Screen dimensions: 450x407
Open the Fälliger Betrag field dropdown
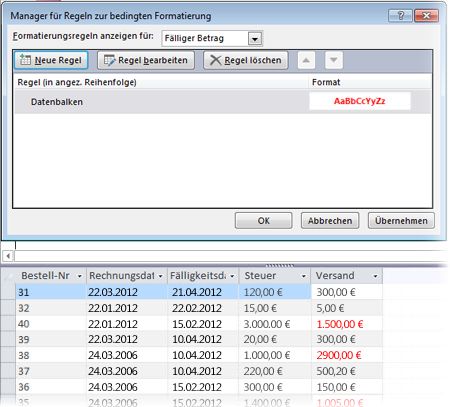tap(255, 39)
